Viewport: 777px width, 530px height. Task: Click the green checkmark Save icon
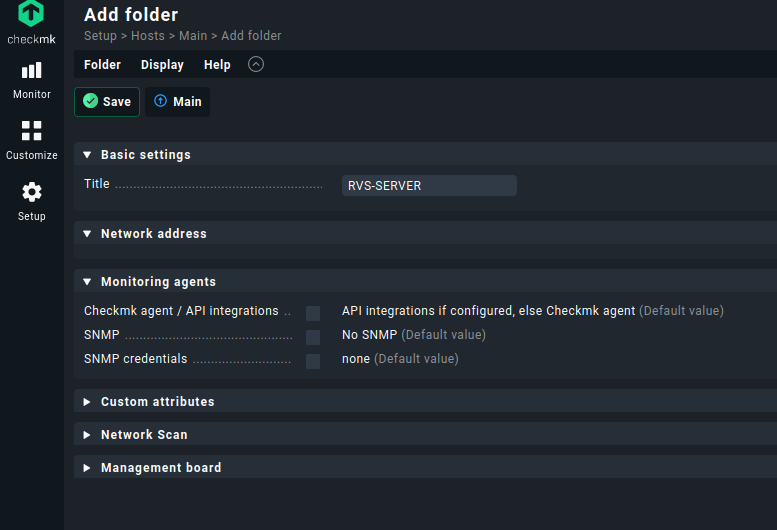(91, 101)
